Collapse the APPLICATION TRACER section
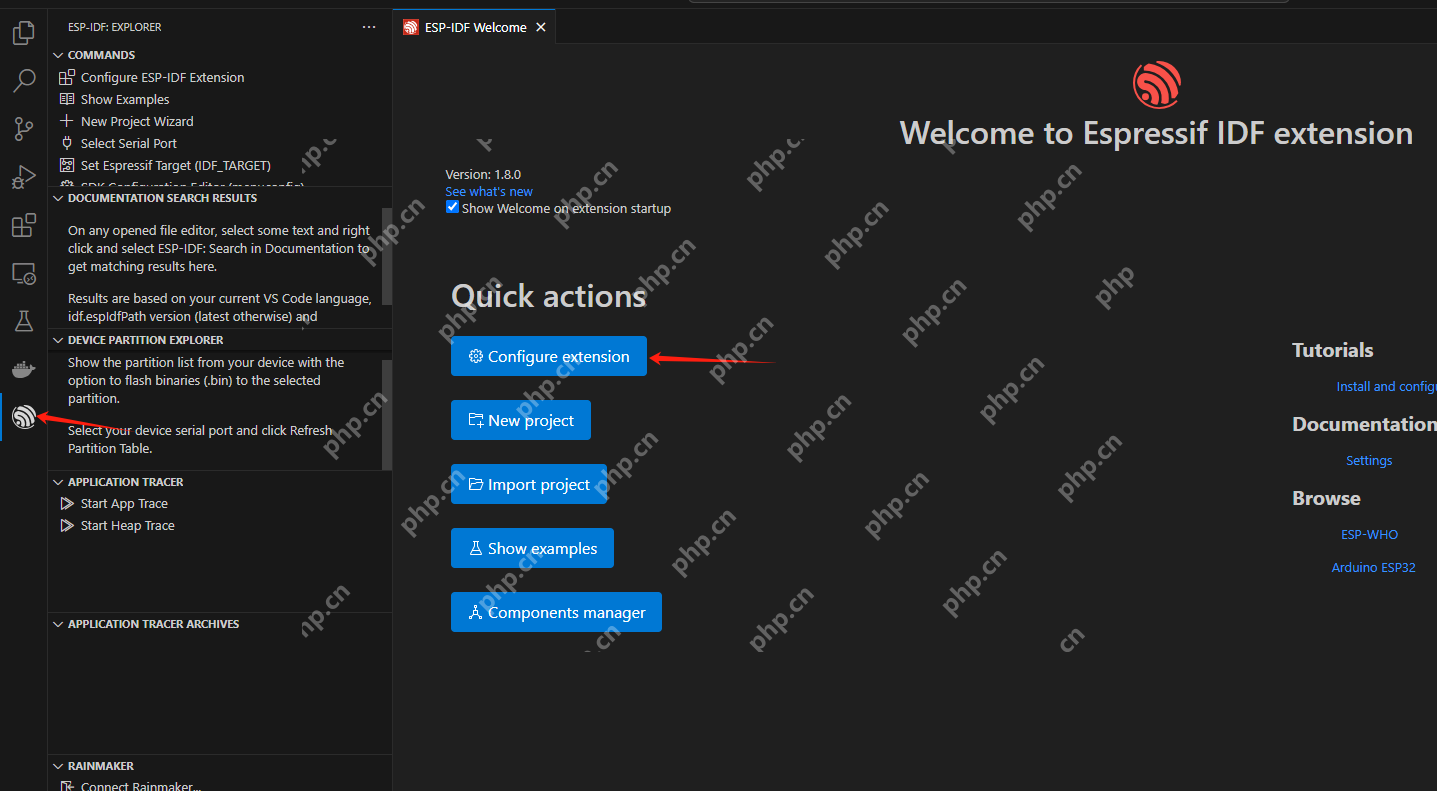 57,481
